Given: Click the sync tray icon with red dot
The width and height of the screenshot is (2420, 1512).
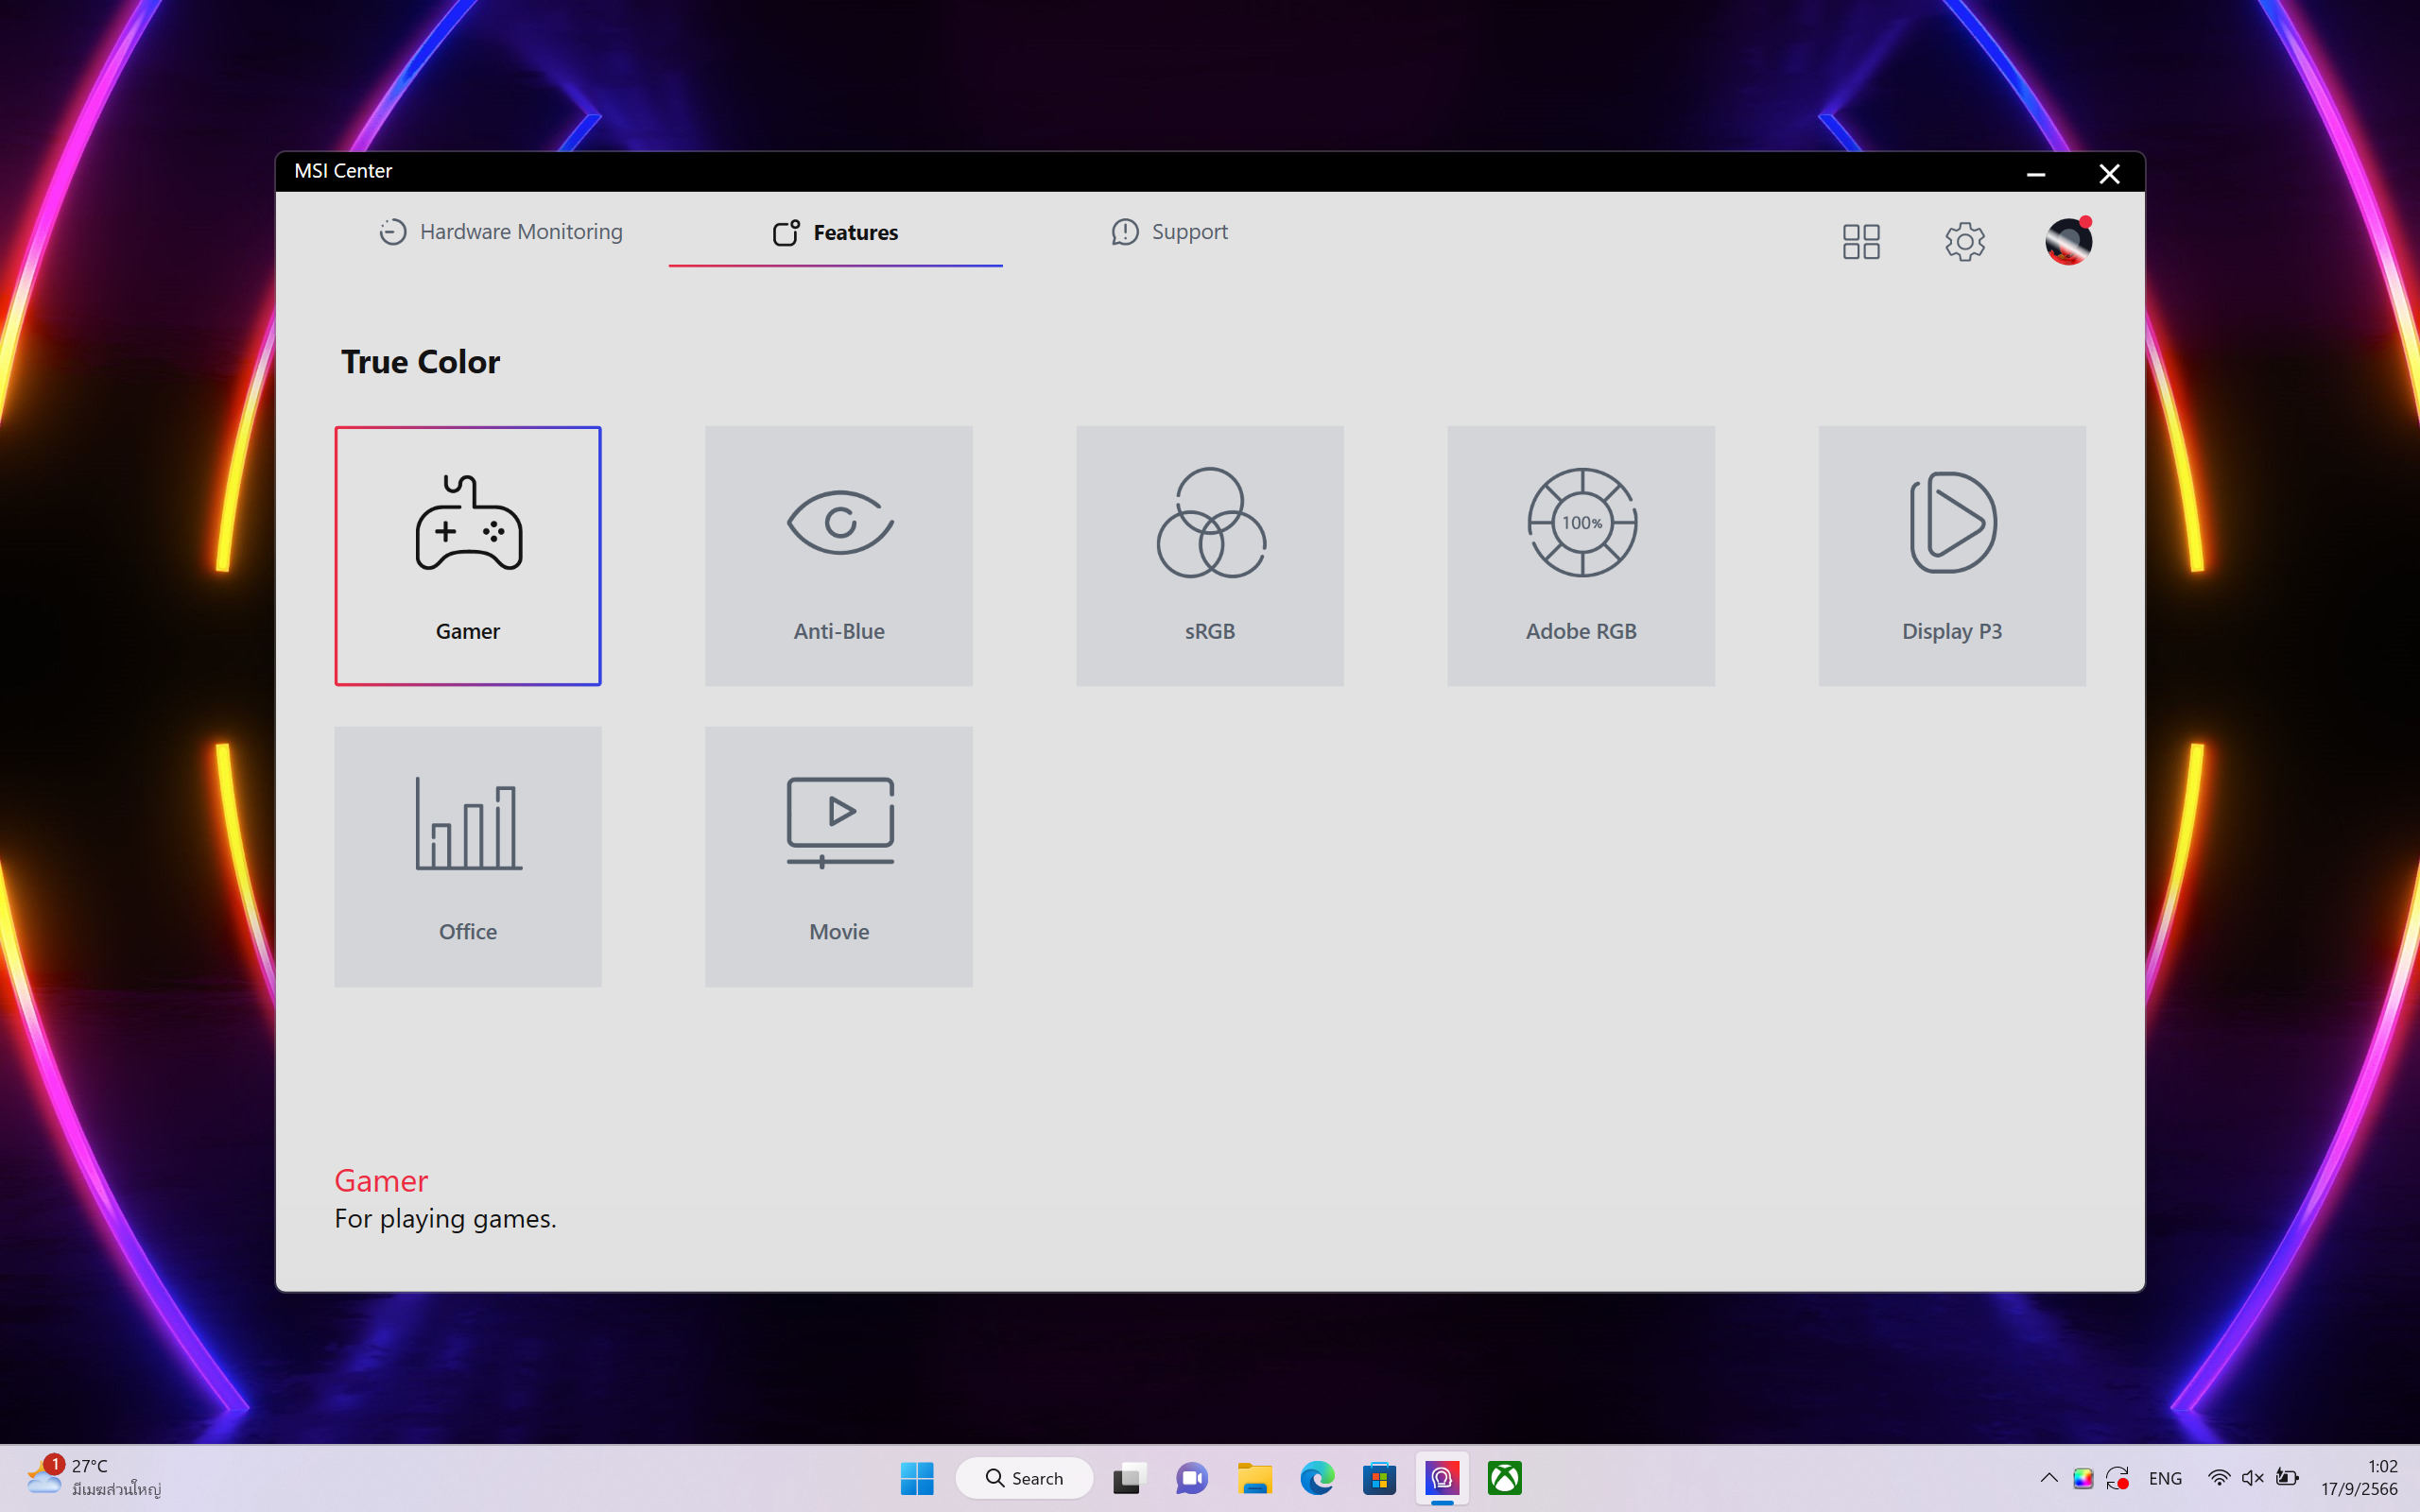Looking at the screenshot, I should pyautogui.click(x=2117, y=1478).
